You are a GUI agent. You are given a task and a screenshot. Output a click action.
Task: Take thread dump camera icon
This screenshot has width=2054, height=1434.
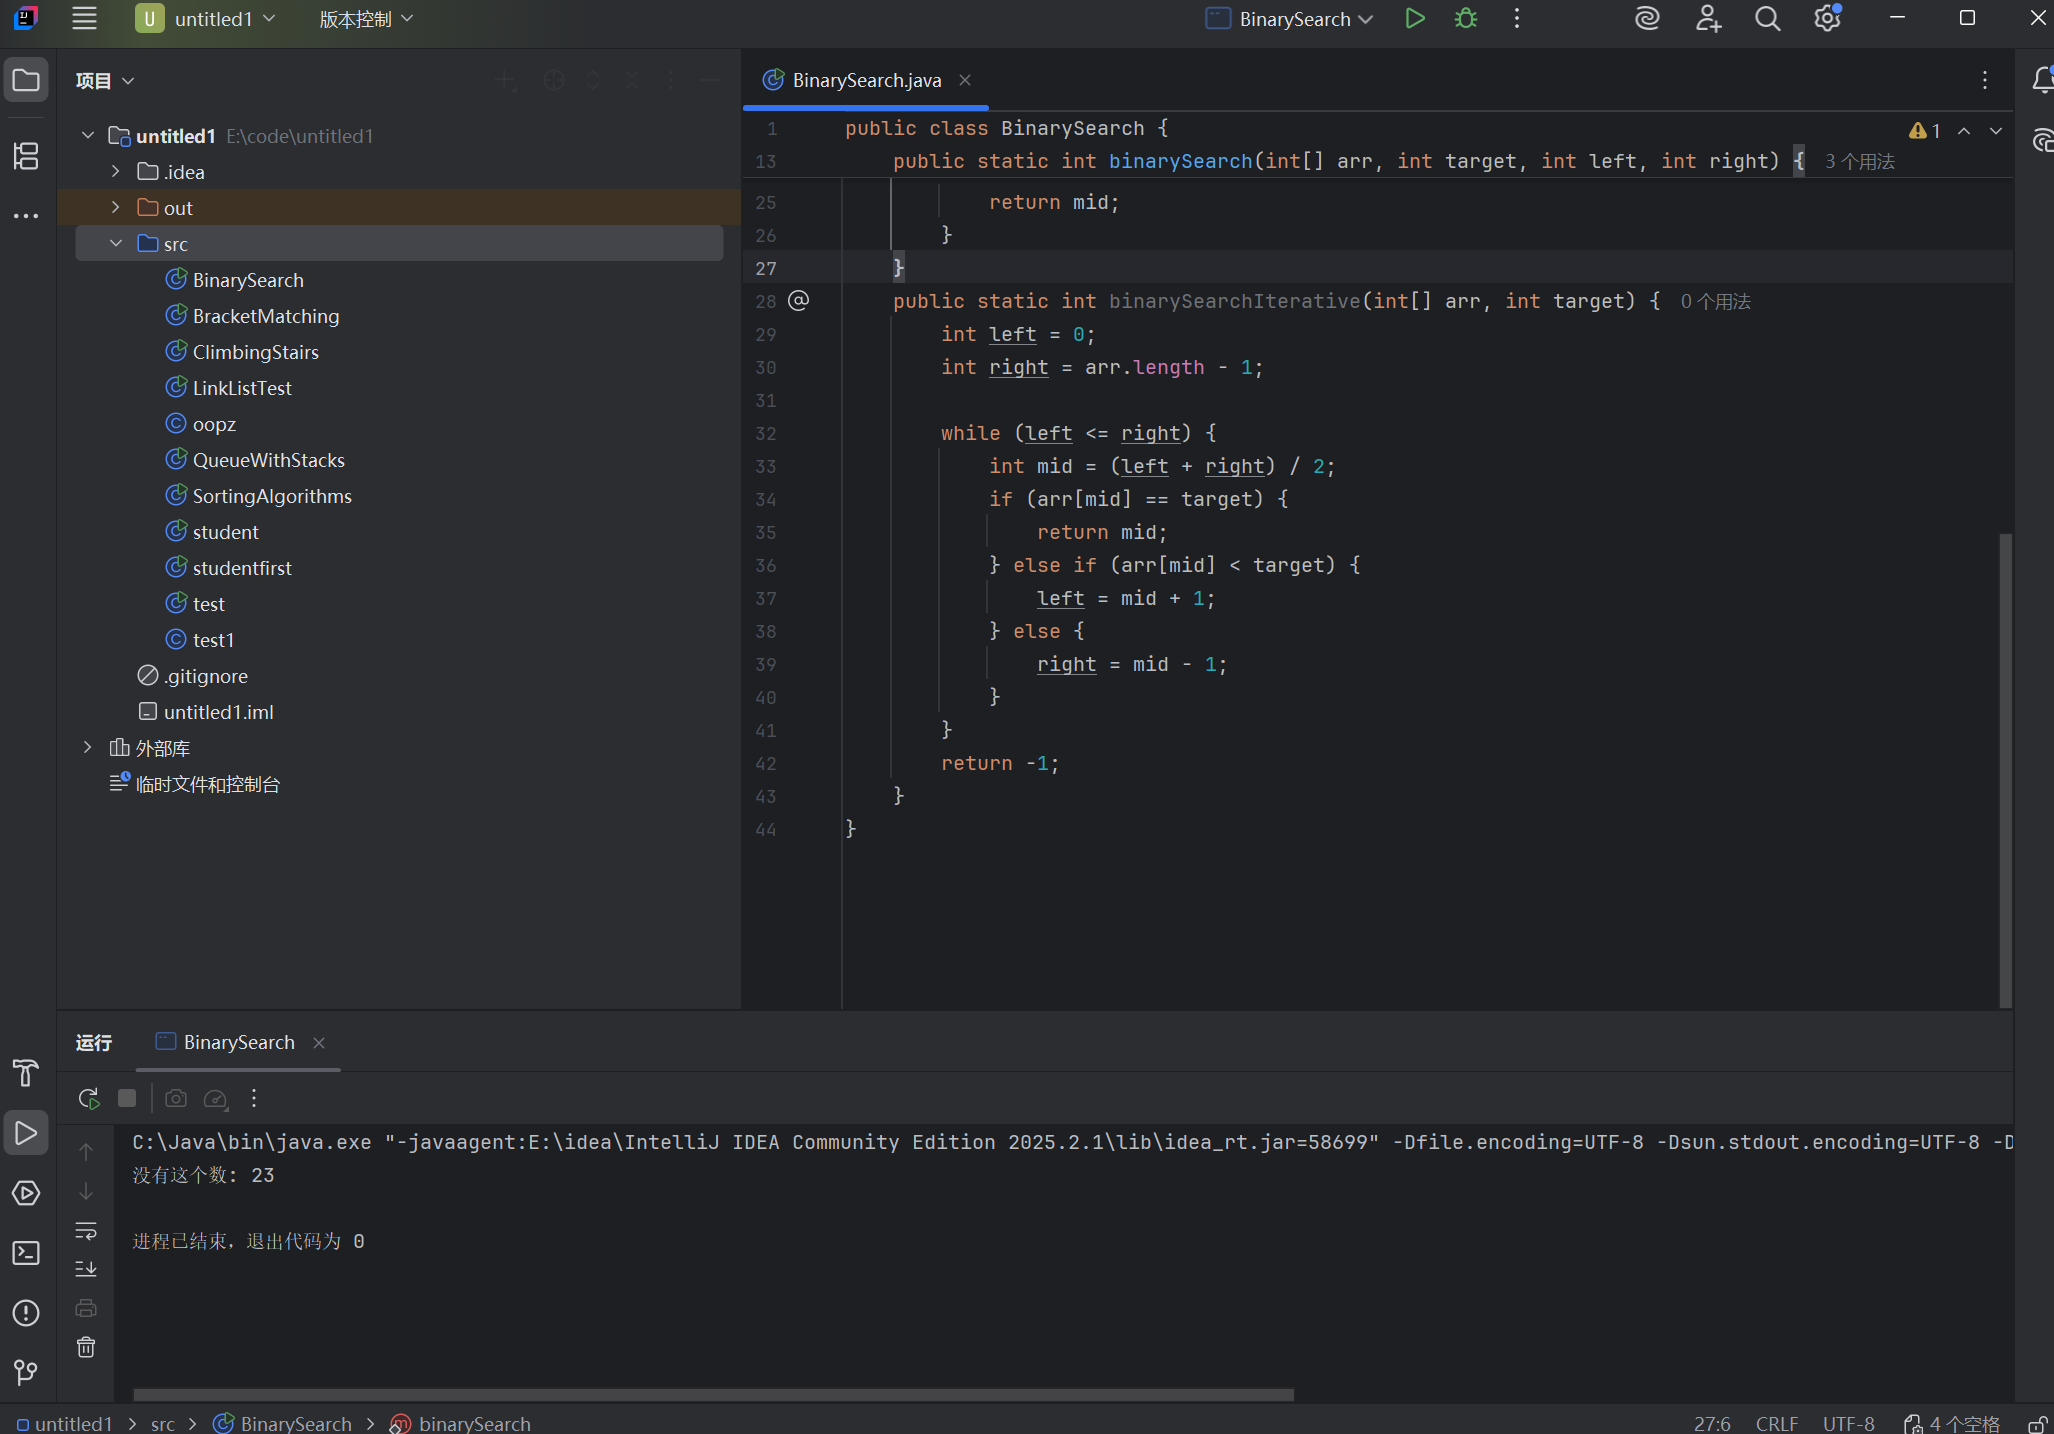point(176,1098)
